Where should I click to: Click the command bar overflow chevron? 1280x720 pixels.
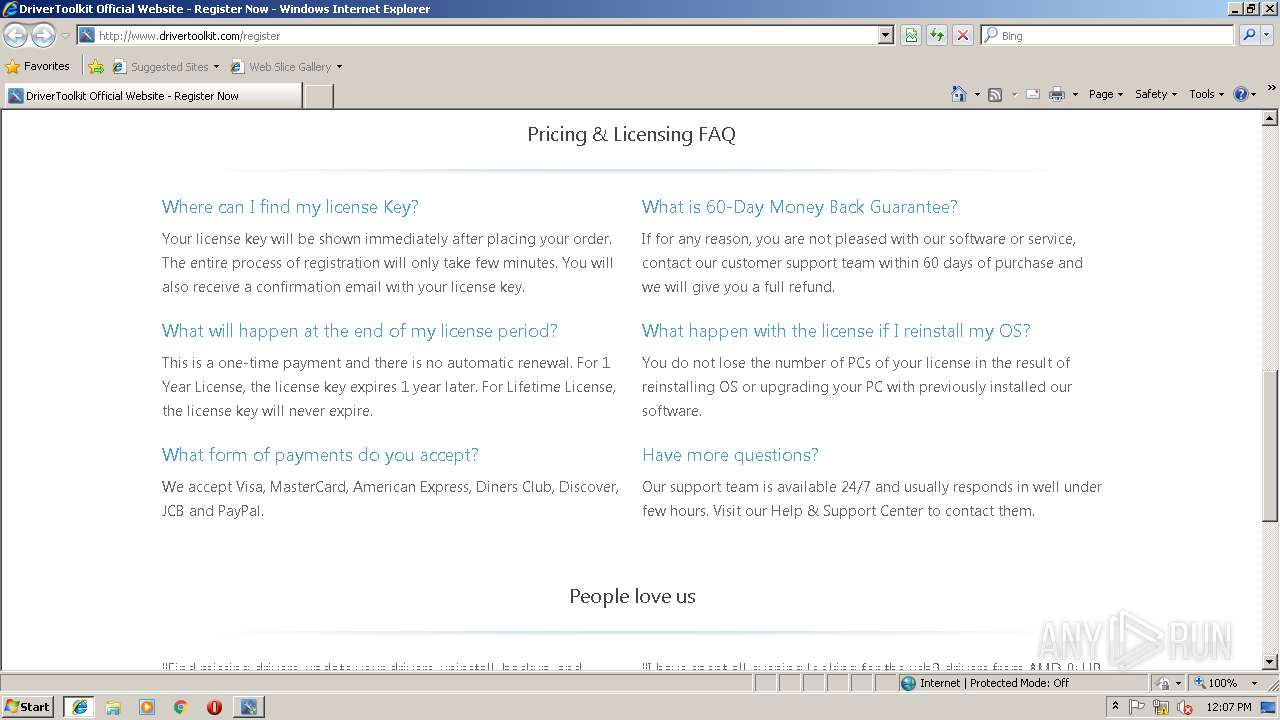pos(1271,89)
